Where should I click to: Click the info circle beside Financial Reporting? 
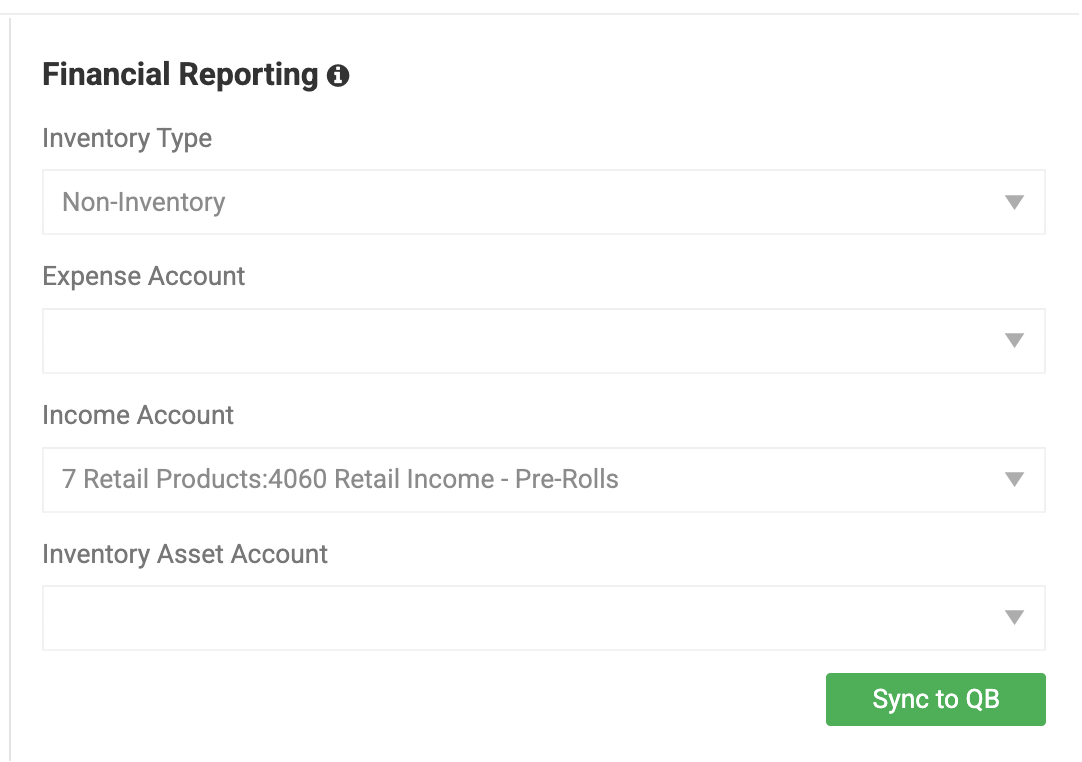click(338, 74)
